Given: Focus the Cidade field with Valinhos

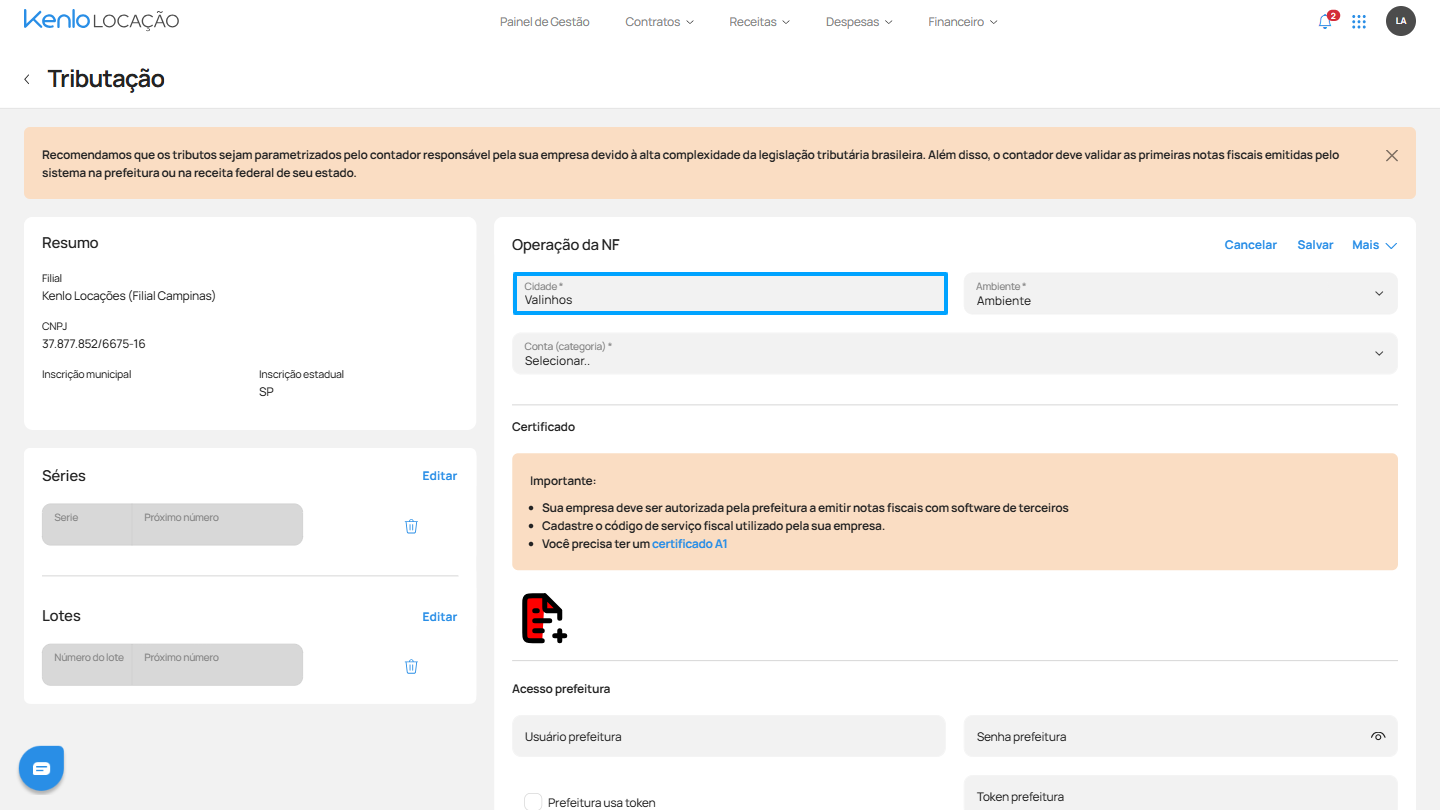Looking at the screenshot, I should [x=730, y=294].
